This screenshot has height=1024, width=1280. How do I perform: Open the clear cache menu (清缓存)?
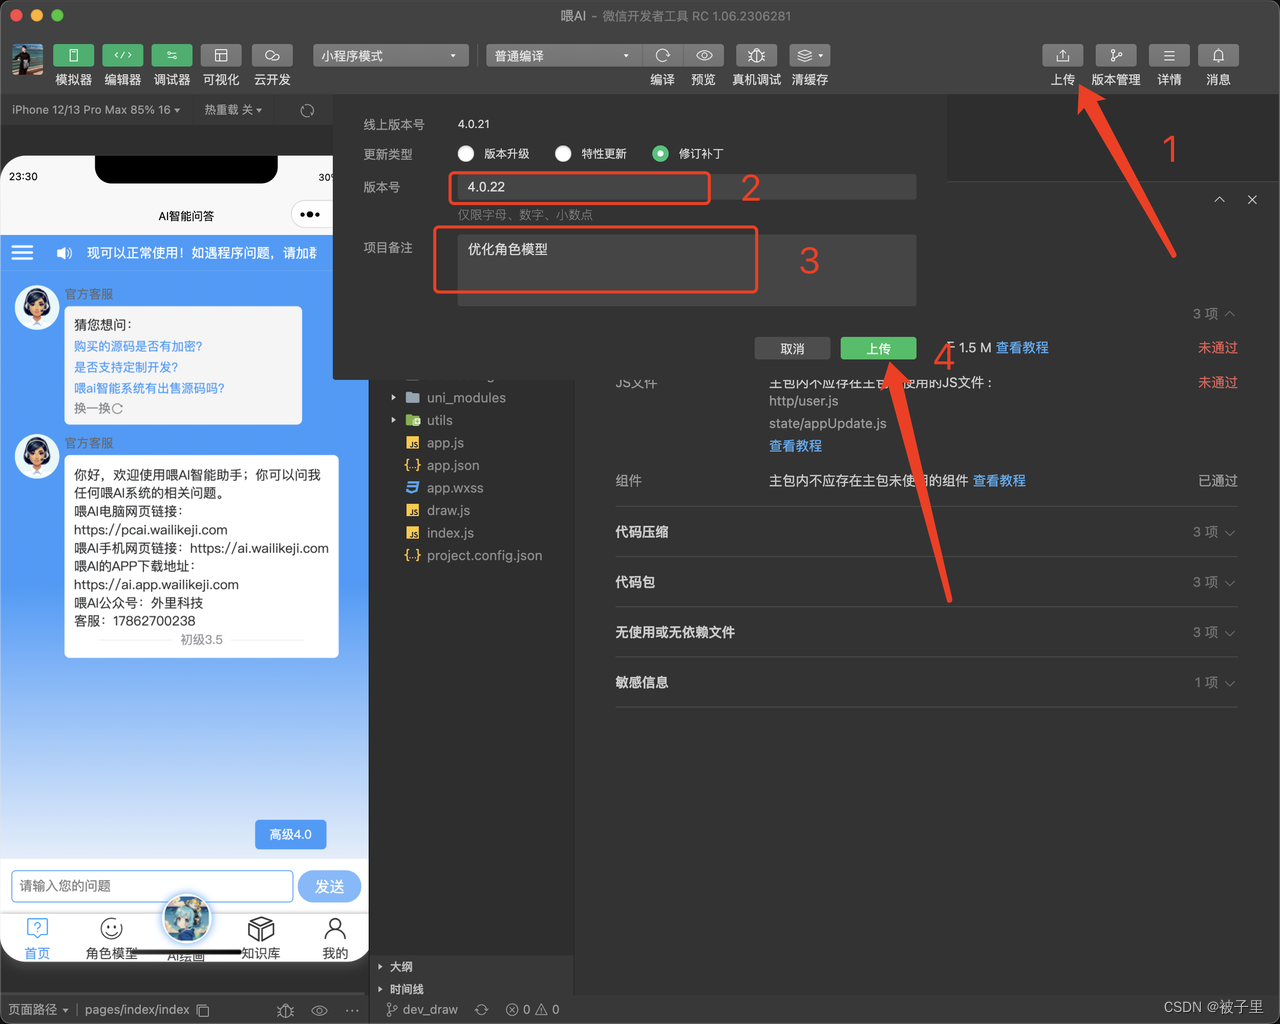(x=810, y=56)
